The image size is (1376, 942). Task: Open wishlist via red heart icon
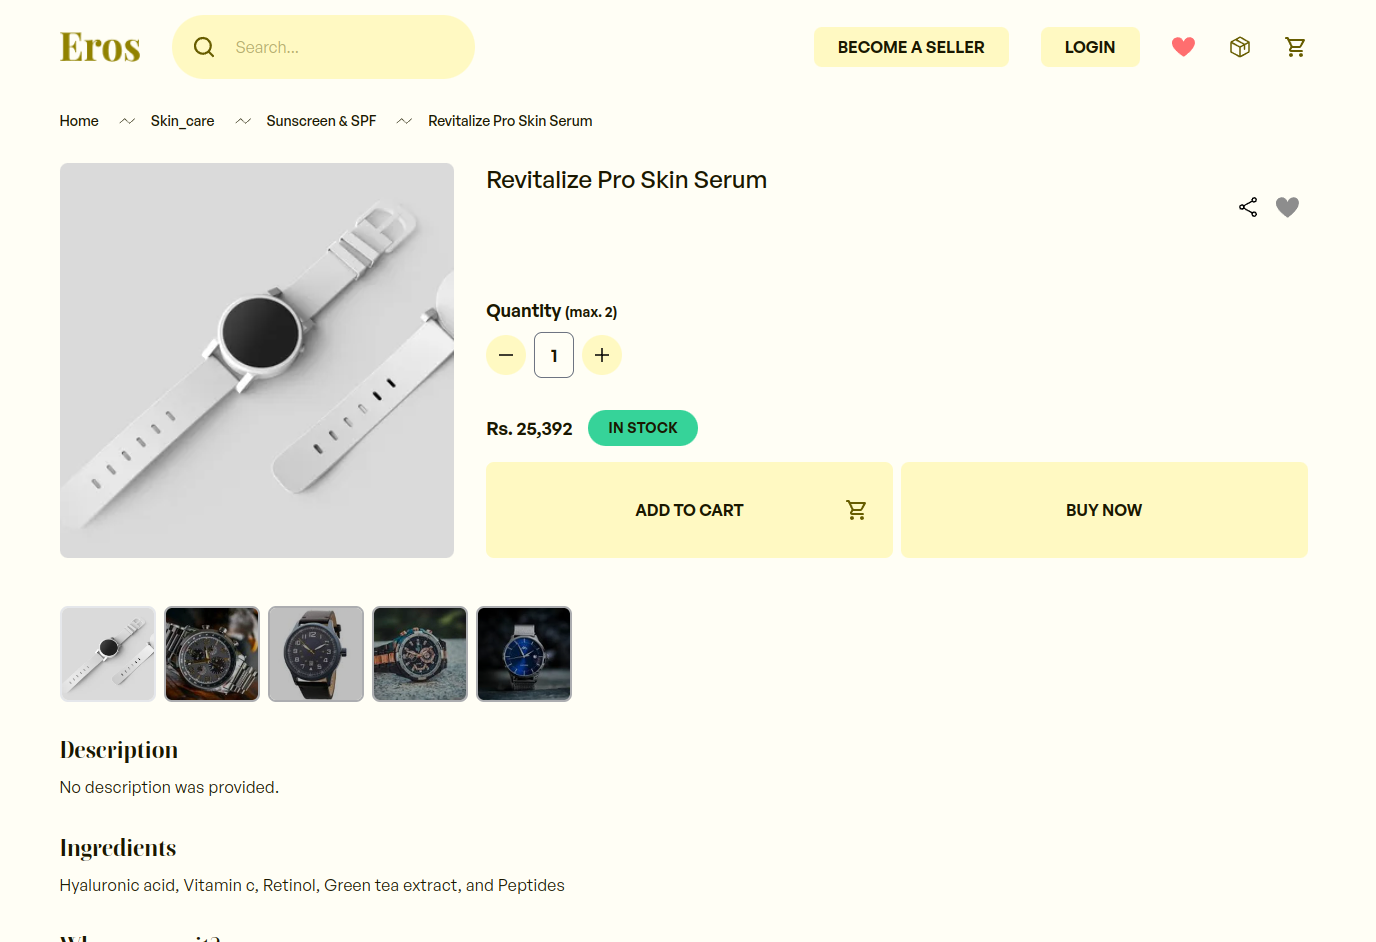pyautogui.click(x=1183, y=47)
